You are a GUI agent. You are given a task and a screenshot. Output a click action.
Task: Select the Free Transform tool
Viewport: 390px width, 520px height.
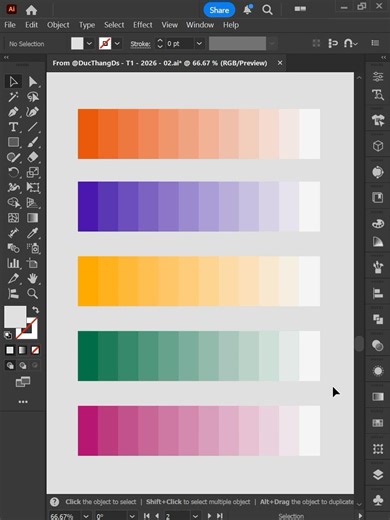[33, 187]
